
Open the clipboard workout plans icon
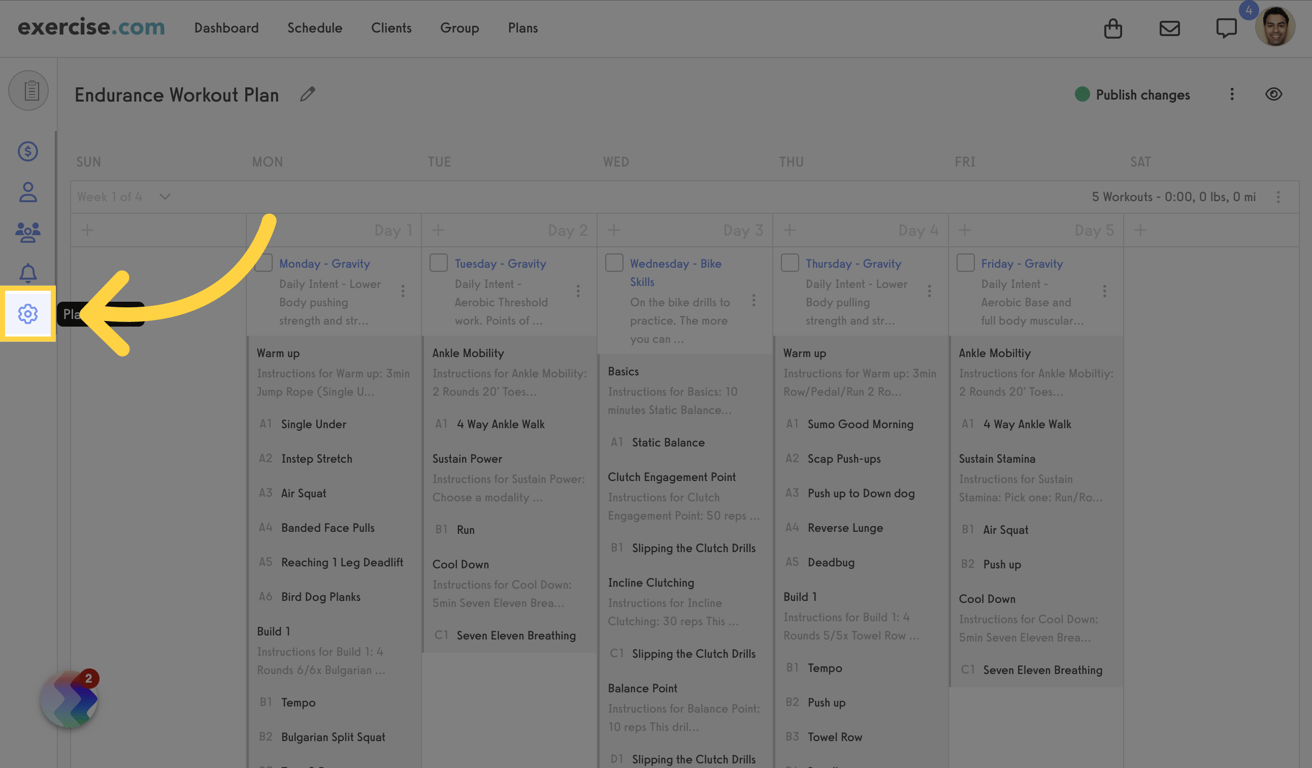28,90
